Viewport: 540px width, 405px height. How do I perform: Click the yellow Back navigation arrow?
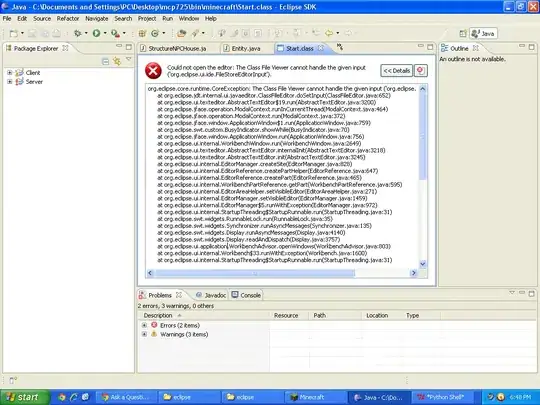pos(329,33)
